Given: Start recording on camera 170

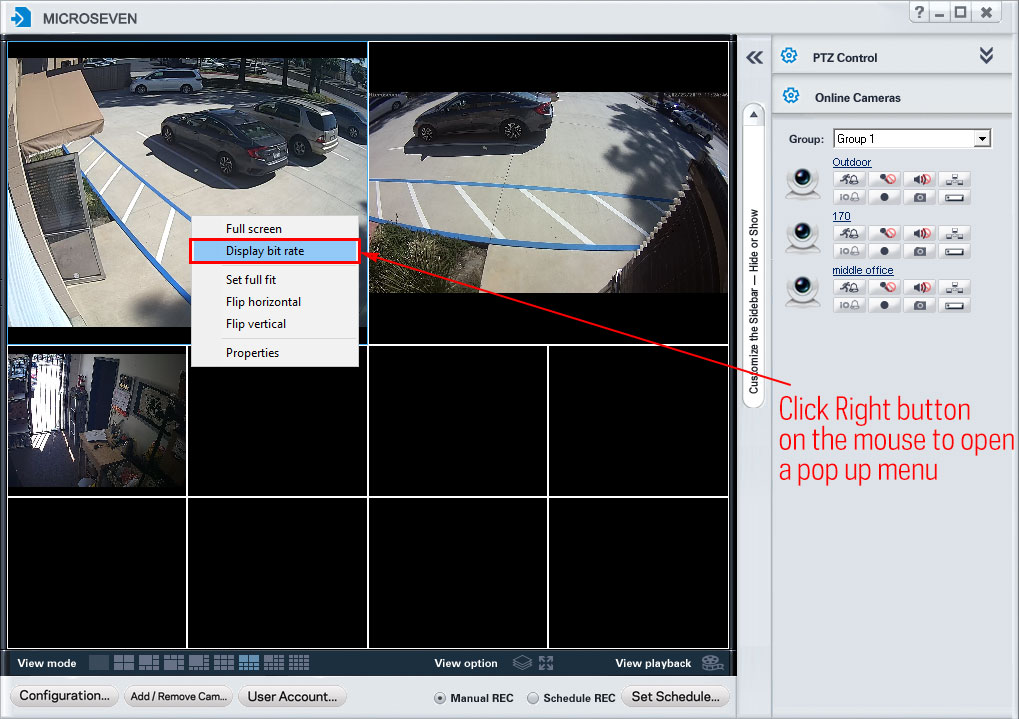Looking at the screenshot, I should pos(884,251).
